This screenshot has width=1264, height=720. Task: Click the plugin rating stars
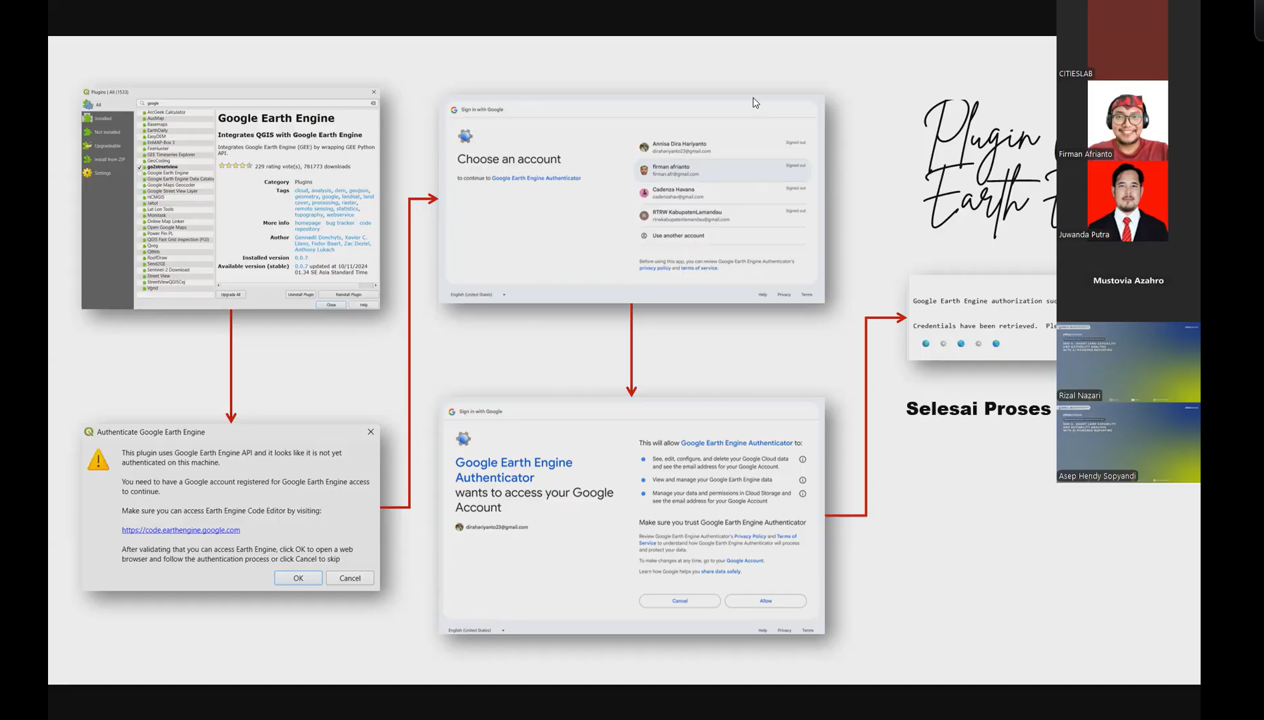235,166
